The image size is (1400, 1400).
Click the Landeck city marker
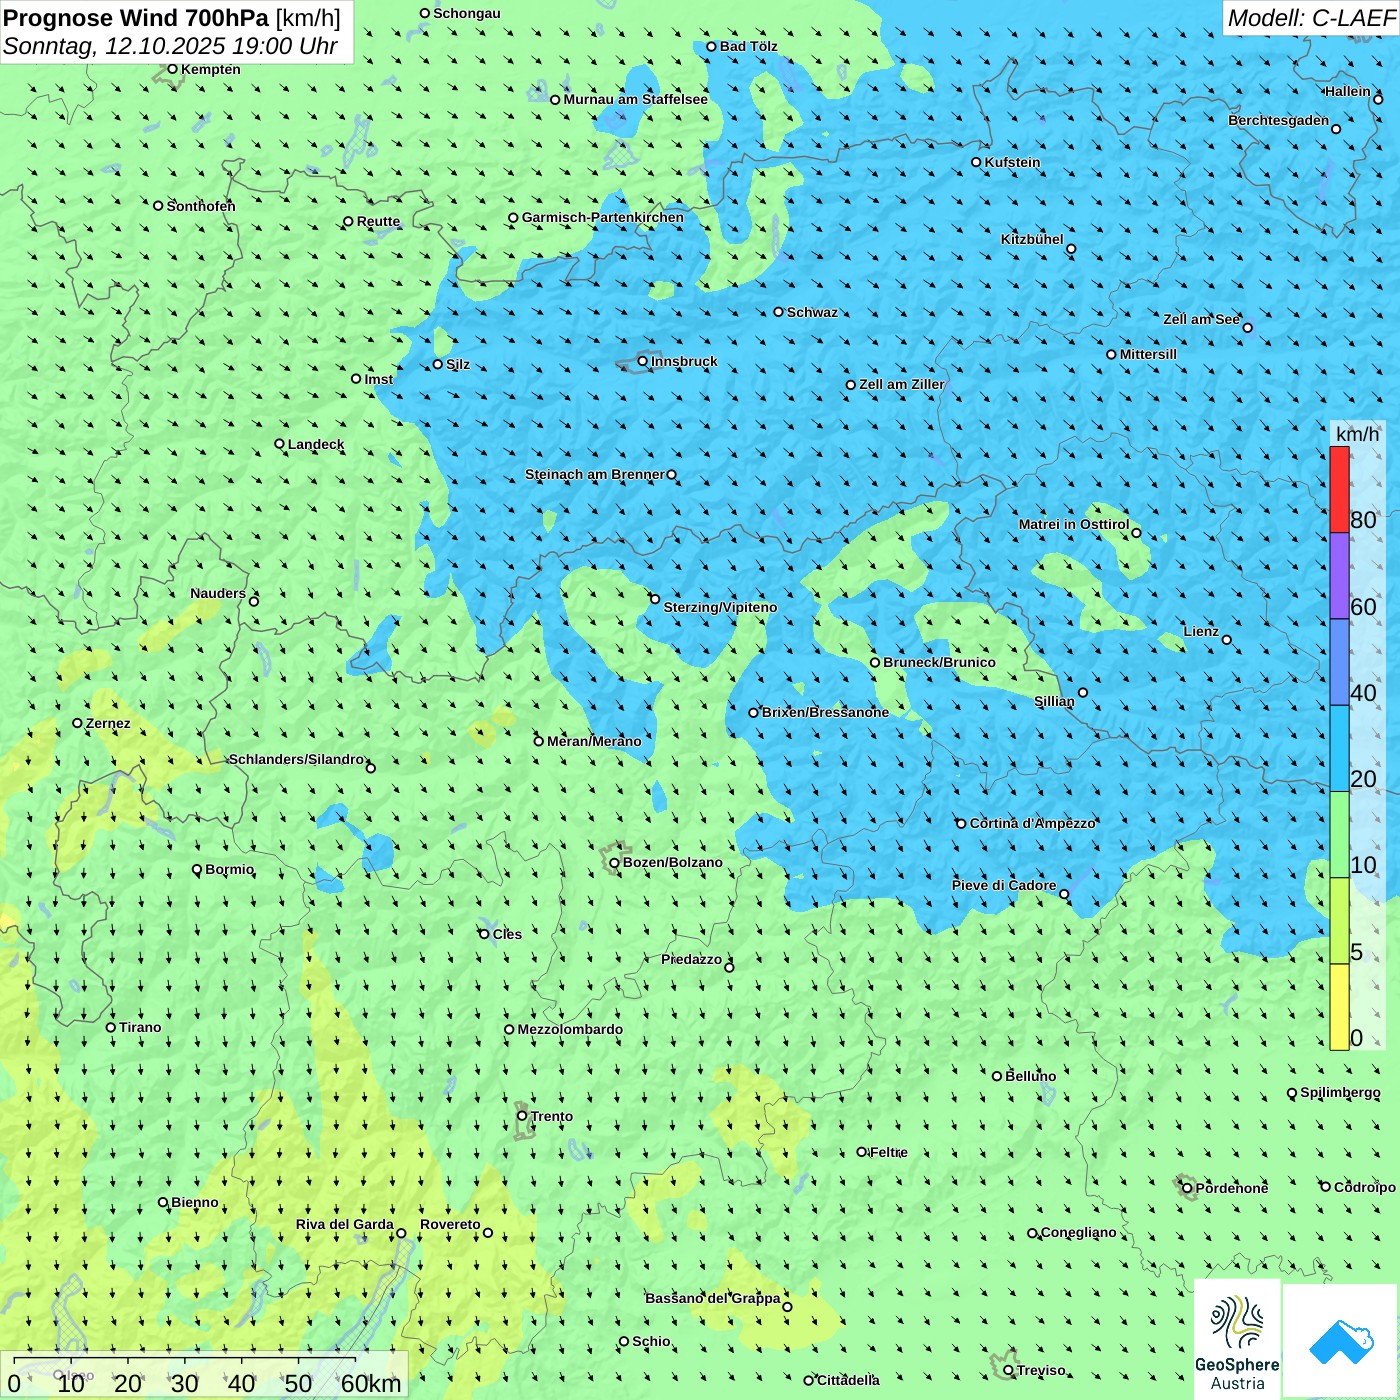tap(279, 444)
